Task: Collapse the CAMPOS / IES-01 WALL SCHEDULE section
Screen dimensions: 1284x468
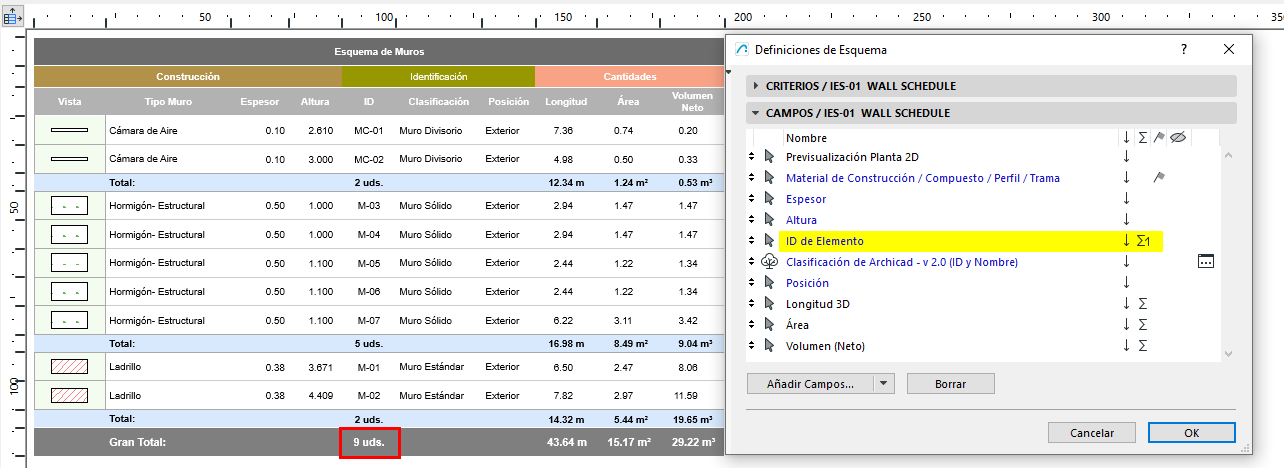Action: [x=757, y=113]
